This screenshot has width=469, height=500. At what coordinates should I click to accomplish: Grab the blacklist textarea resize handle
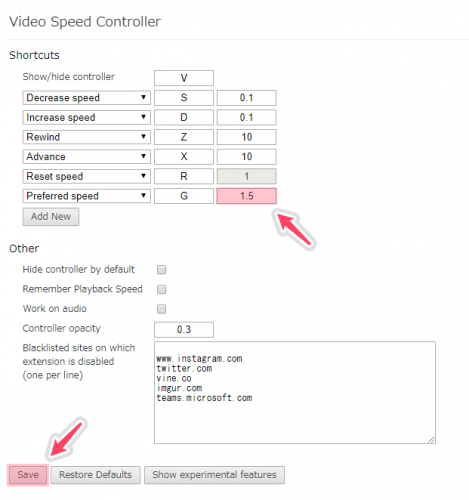431,440
